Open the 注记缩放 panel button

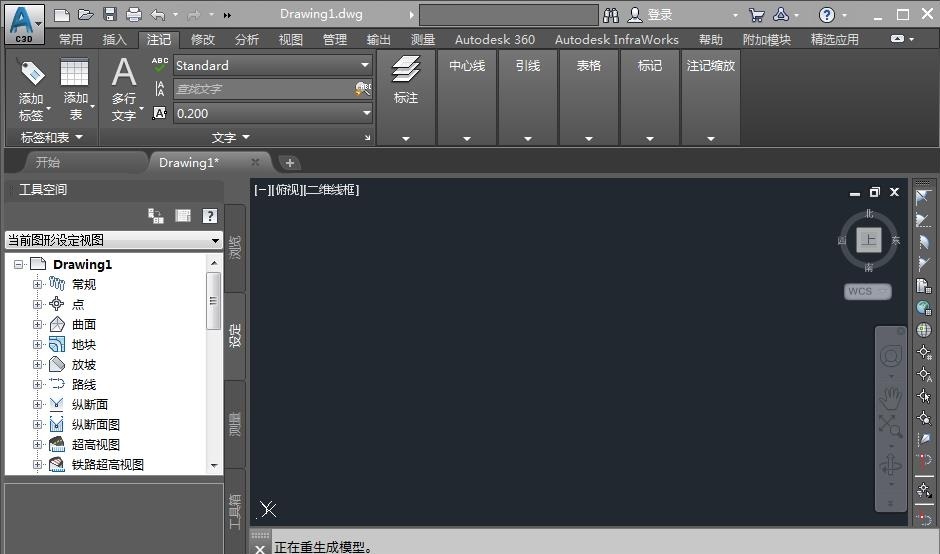[x=711, y=97]
